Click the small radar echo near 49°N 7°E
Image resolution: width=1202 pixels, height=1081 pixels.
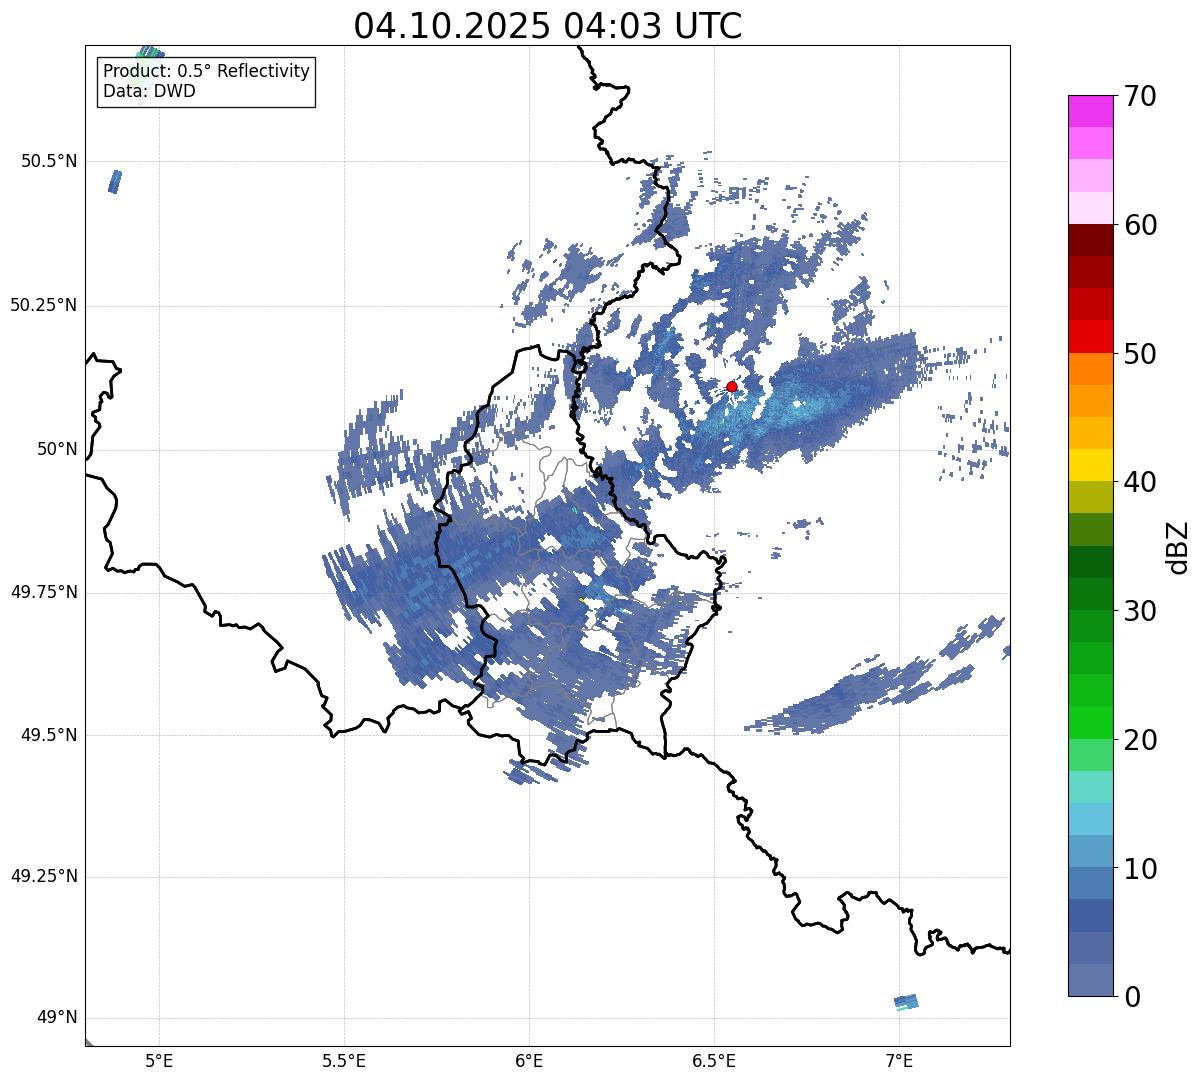(x=906, y=1002)
